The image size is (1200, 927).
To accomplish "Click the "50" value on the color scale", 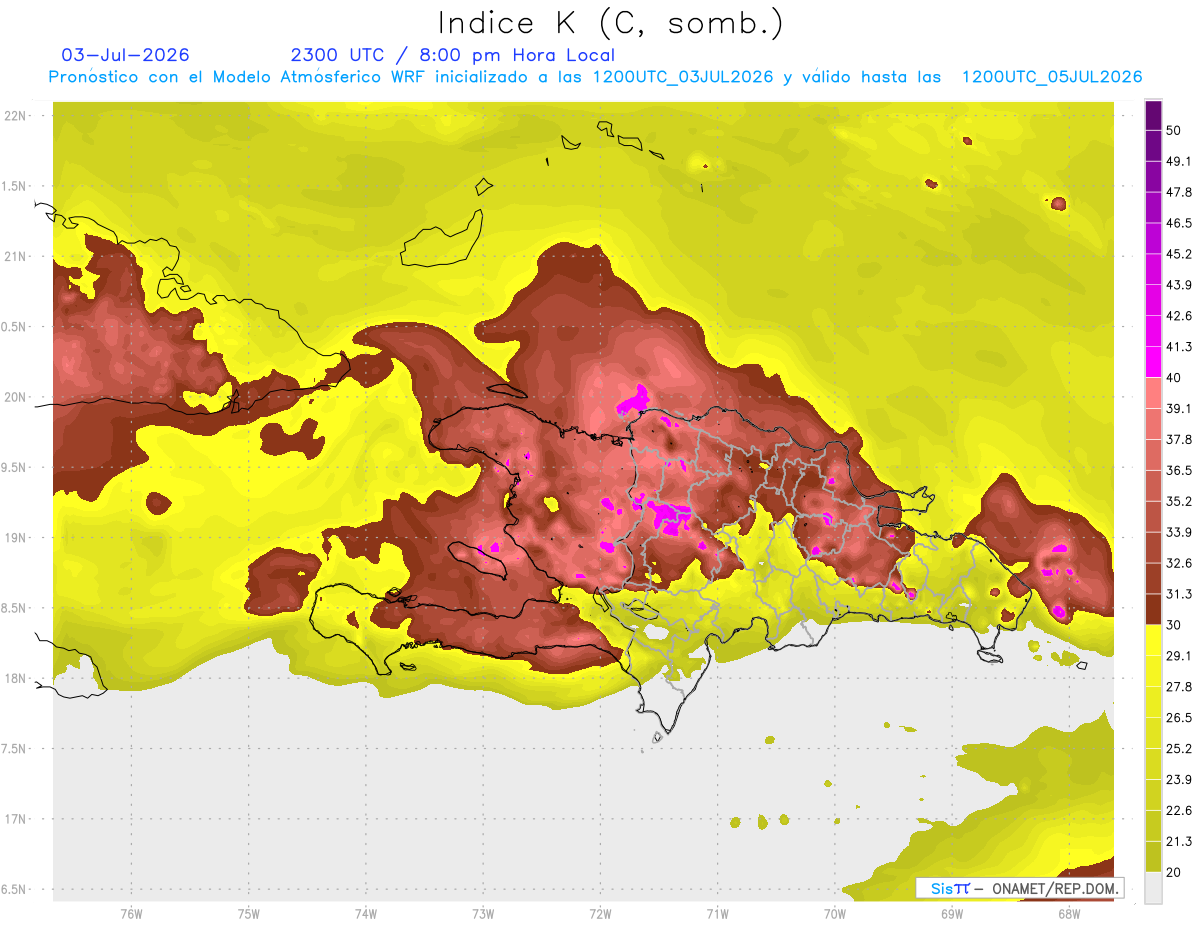I will (1174, 129).
